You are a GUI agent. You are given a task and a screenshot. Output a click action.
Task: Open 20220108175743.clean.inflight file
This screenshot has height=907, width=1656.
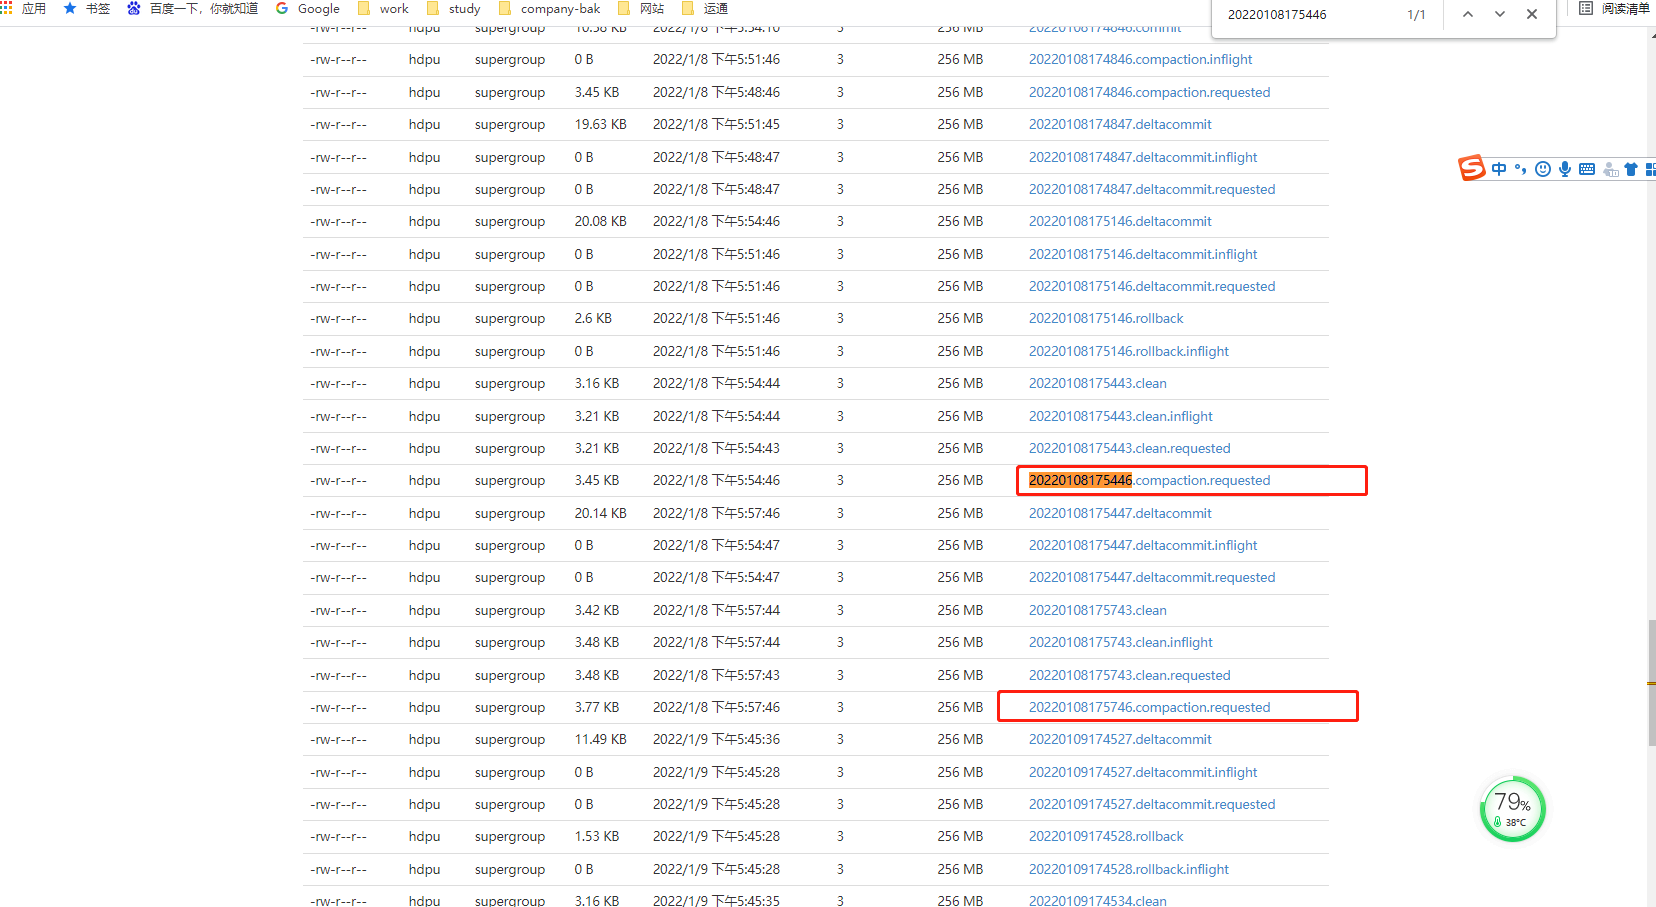[x=1121, y=642]
